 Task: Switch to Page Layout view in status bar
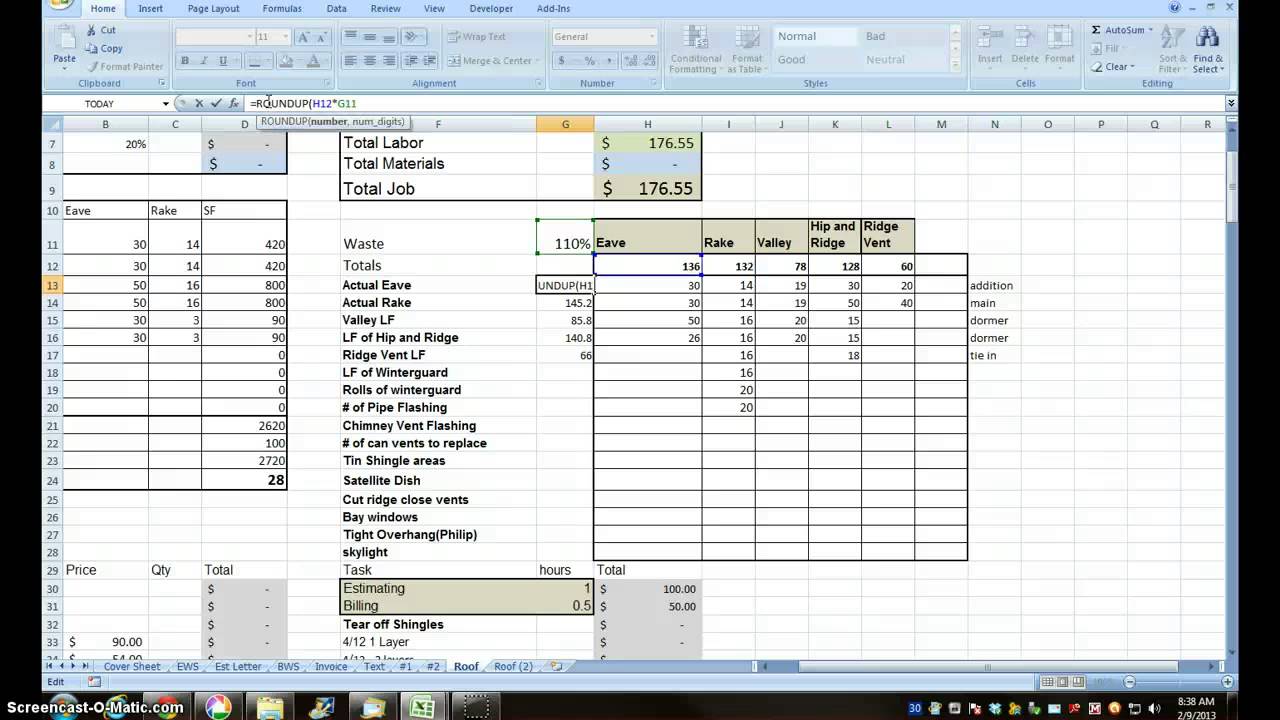[1064, 682]
